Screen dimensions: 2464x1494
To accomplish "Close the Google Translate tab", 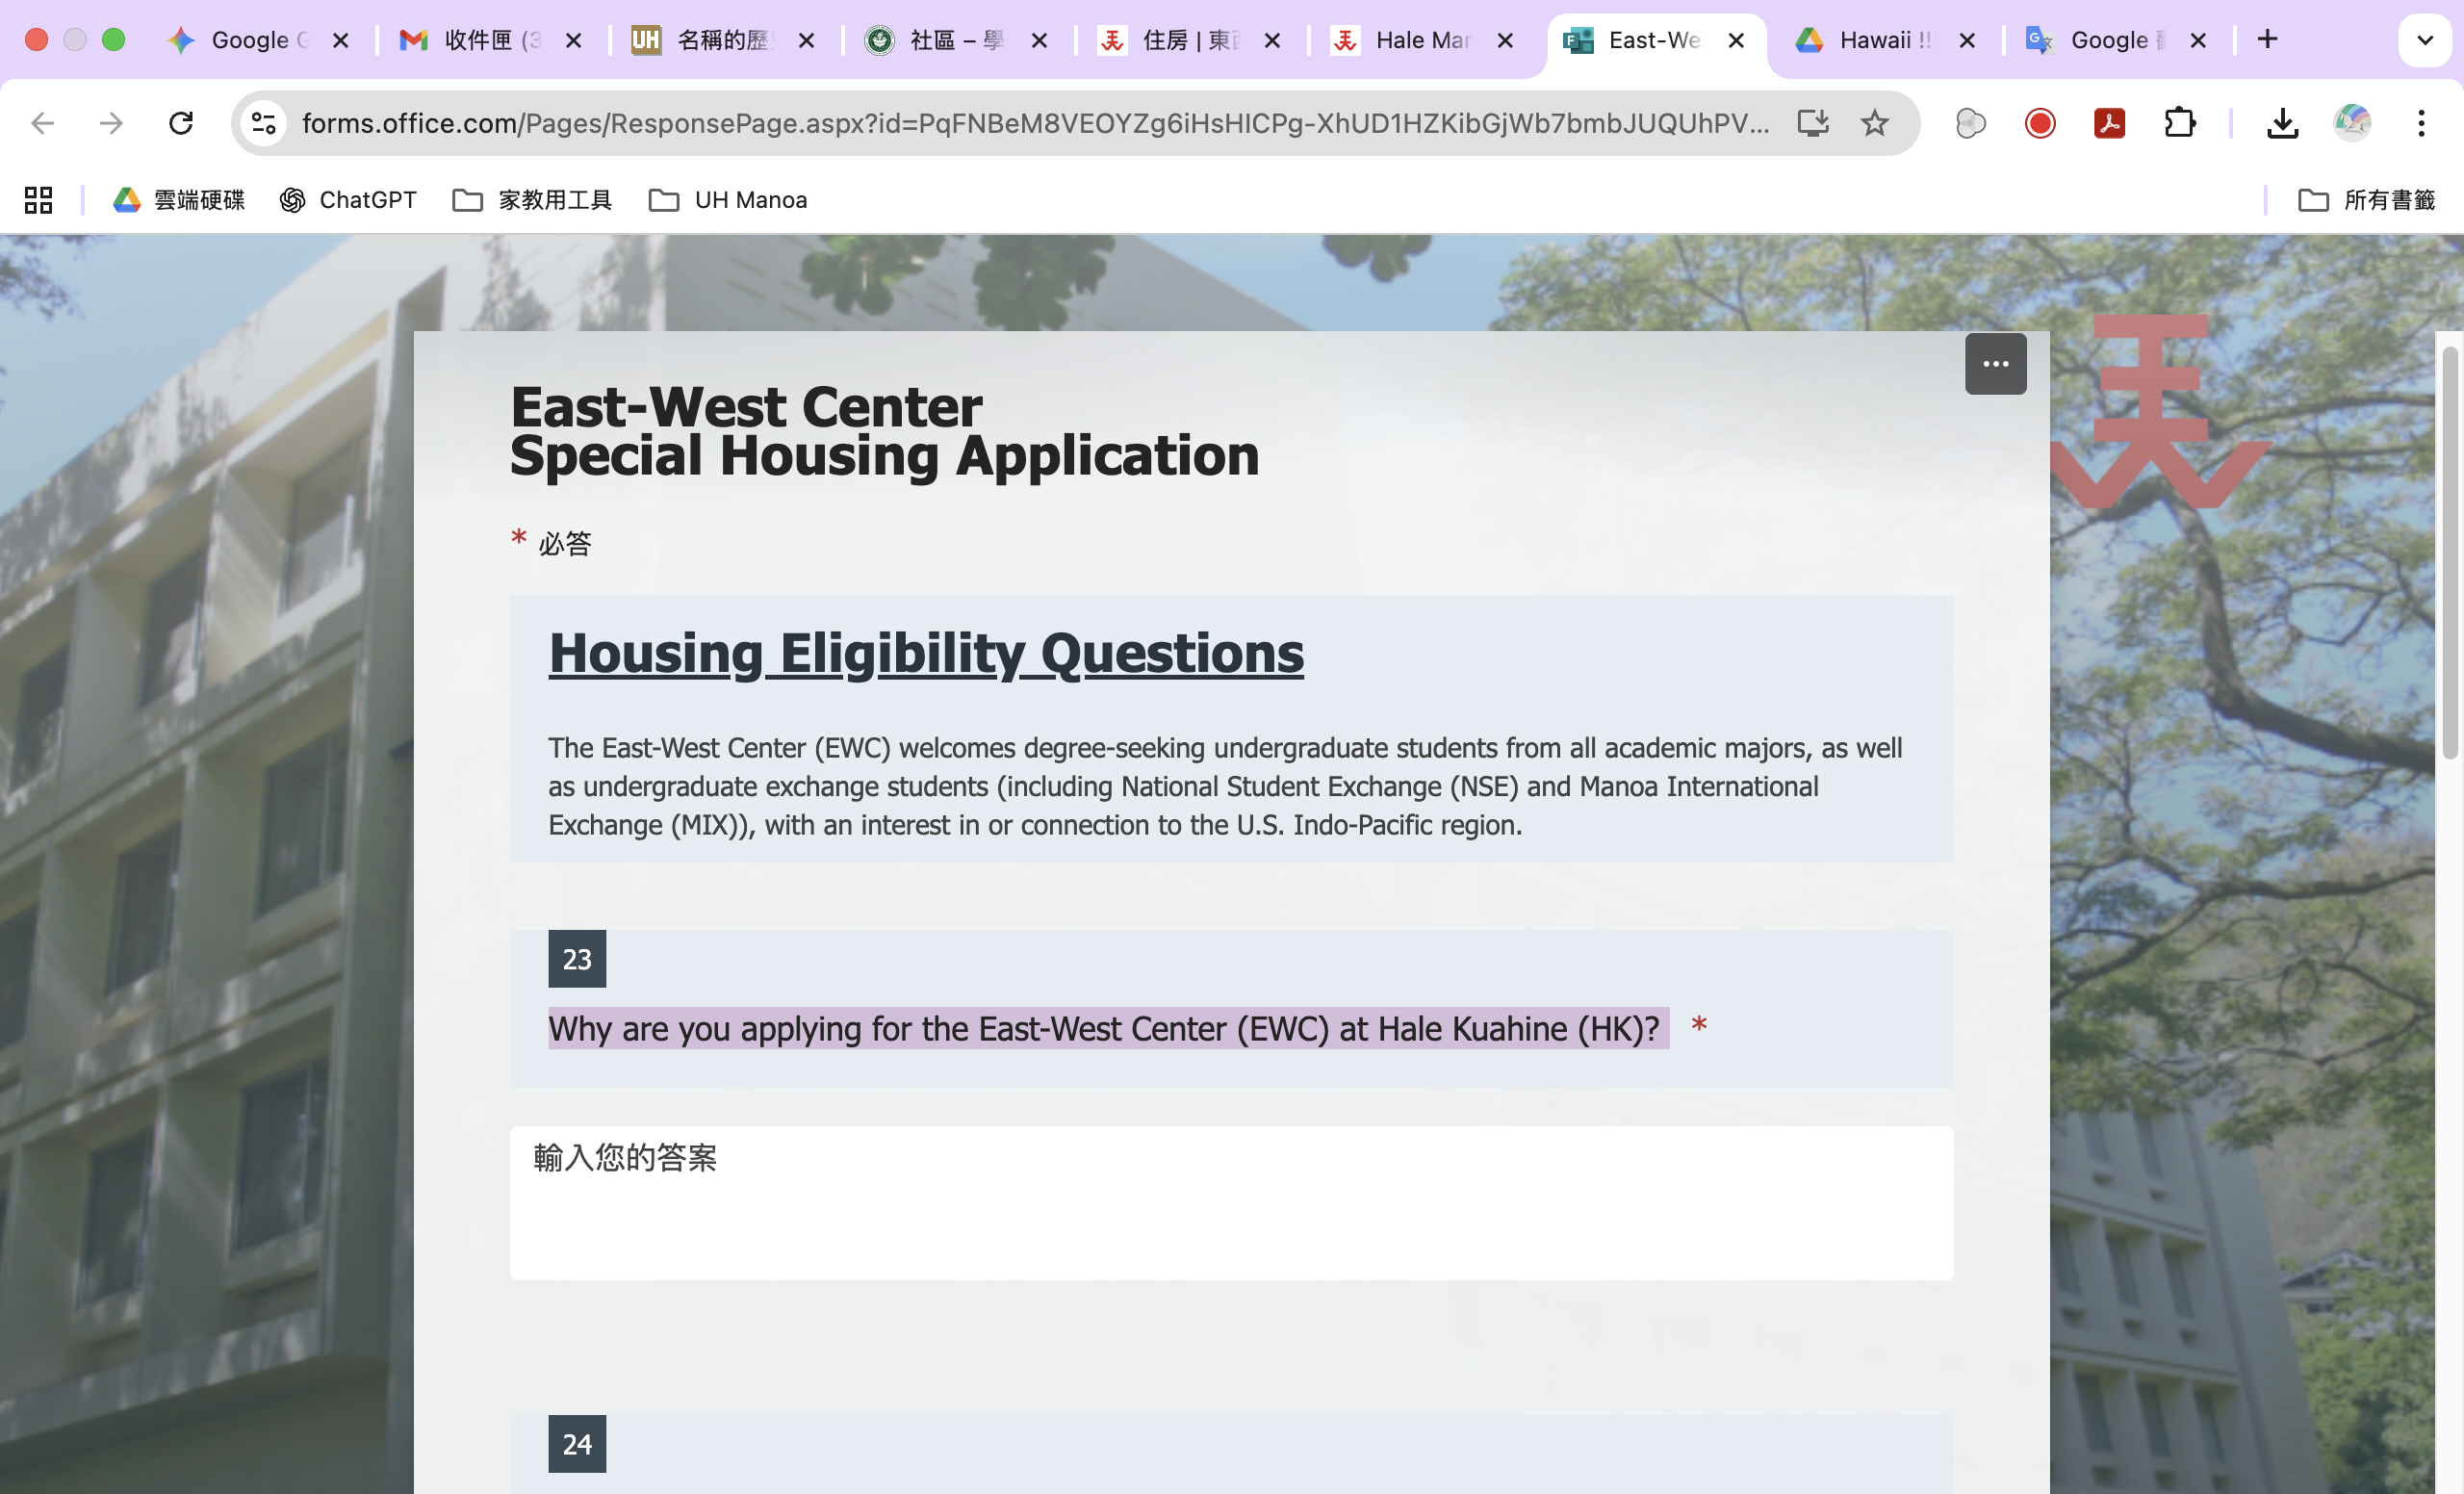I will [x=2198, y=40].
